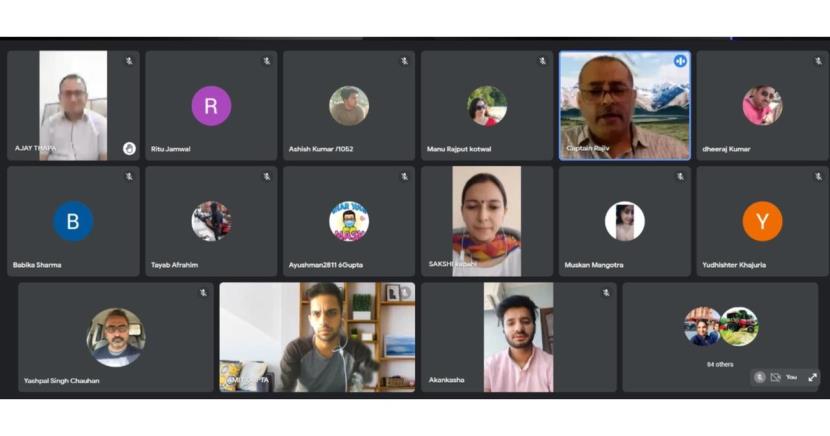Click muted mic icon on Yashpal Singh Chauhan's tile

(x=203, y=293)
